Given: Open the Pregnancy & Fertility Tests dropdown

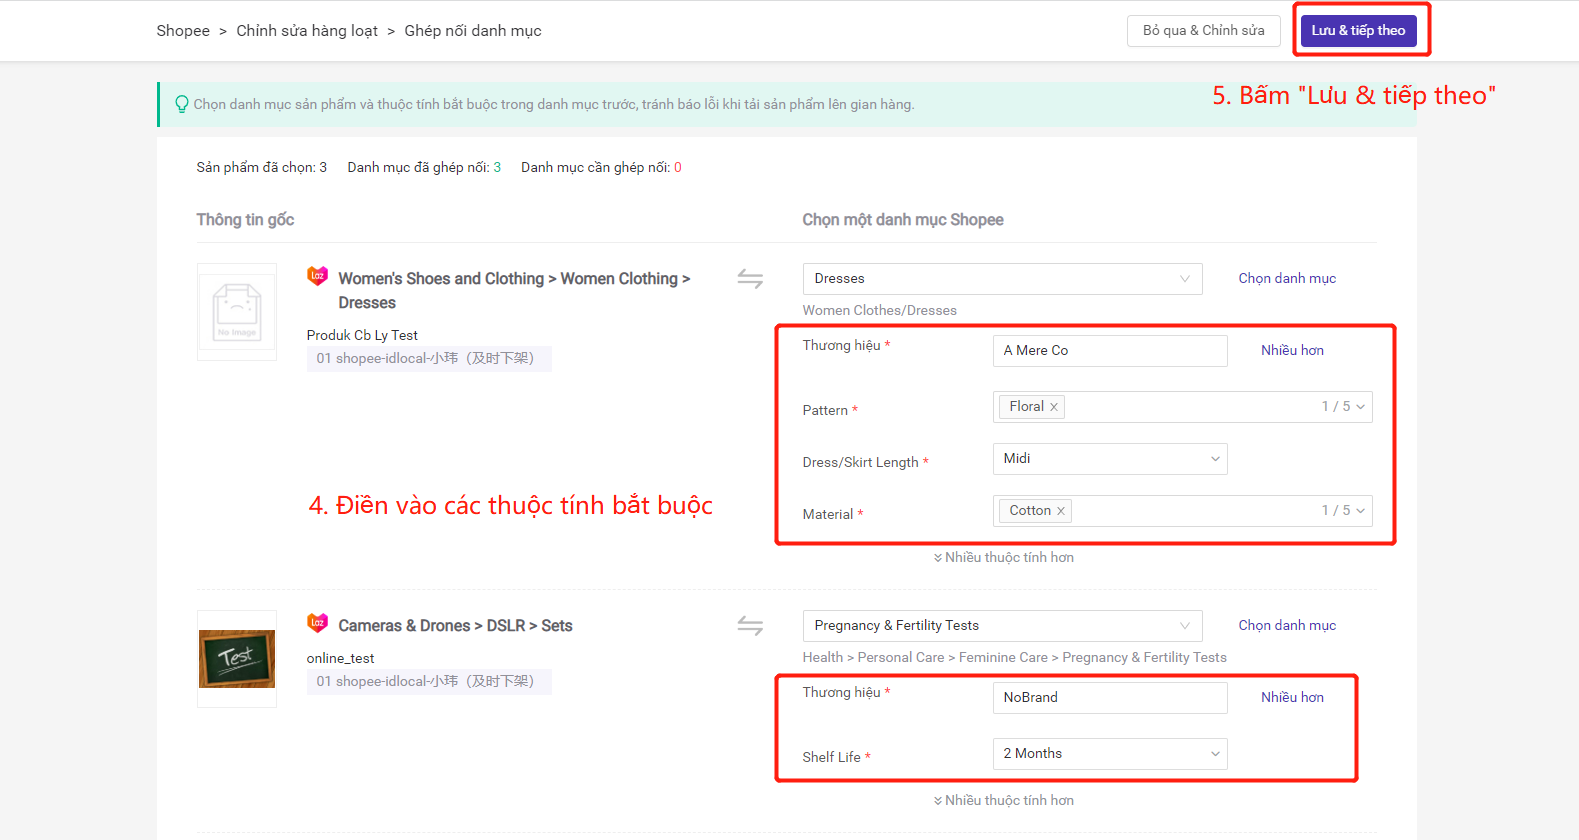Looking at the screenshot, I should tap(1002, 626).
